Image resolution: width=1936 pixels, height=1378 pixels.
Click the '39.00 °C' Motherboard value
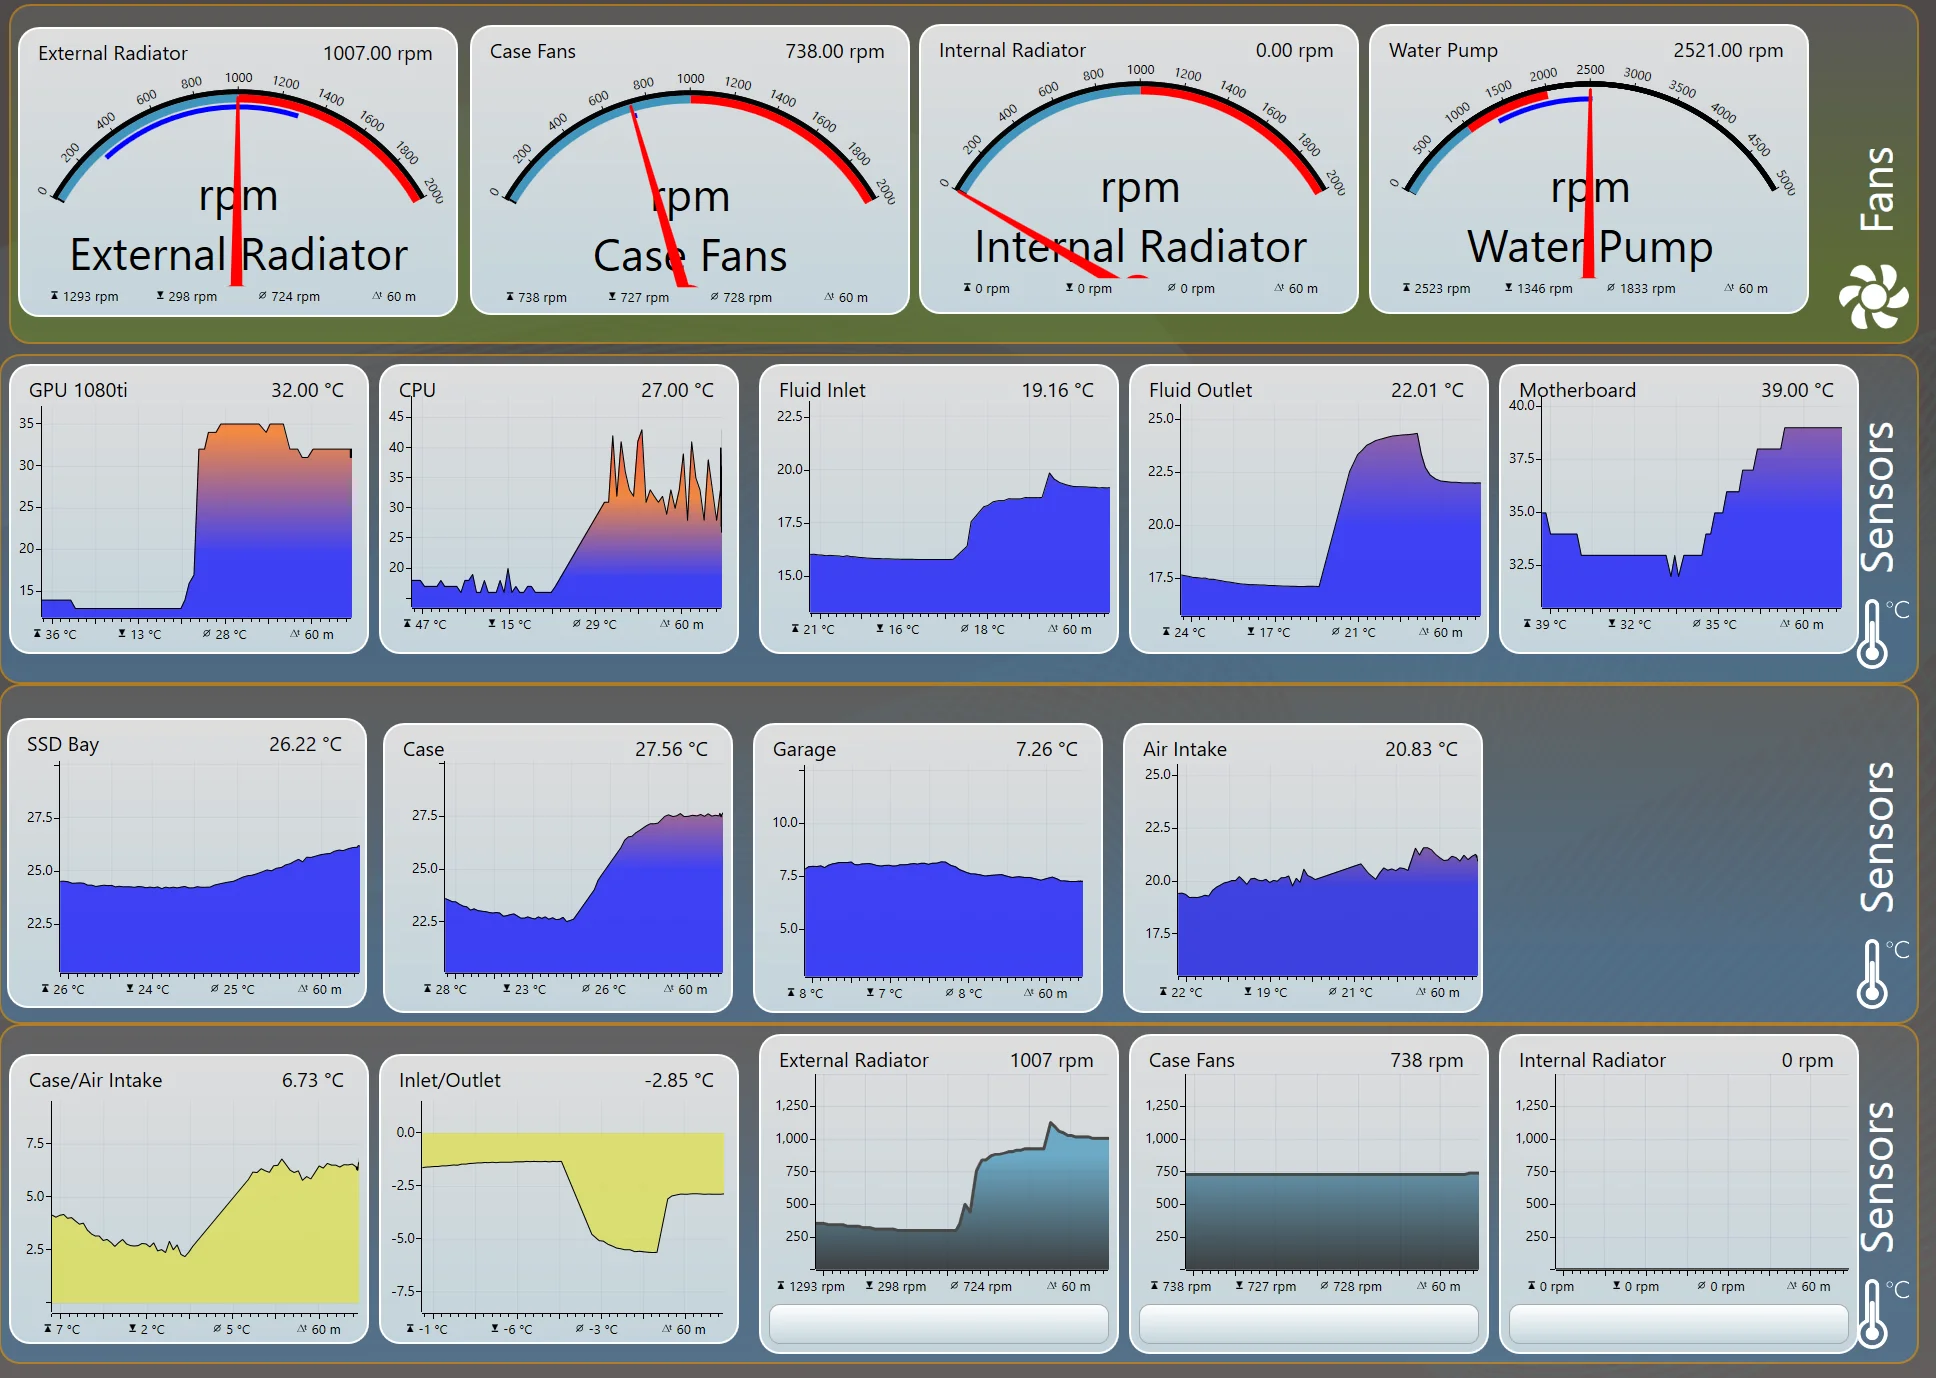(1797, 390)
